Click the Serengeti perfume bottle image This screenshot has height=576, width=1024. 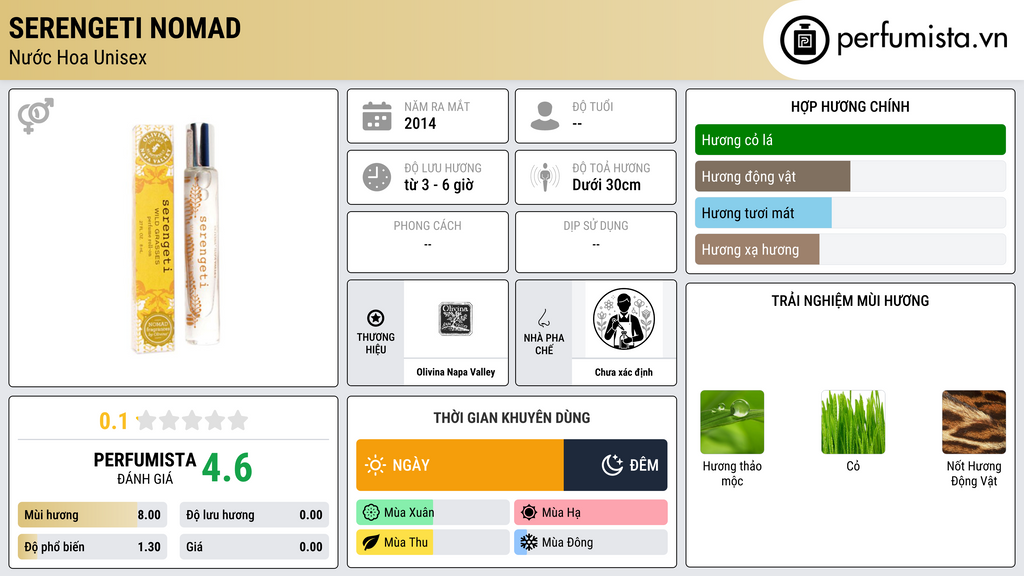click(176, 238)
